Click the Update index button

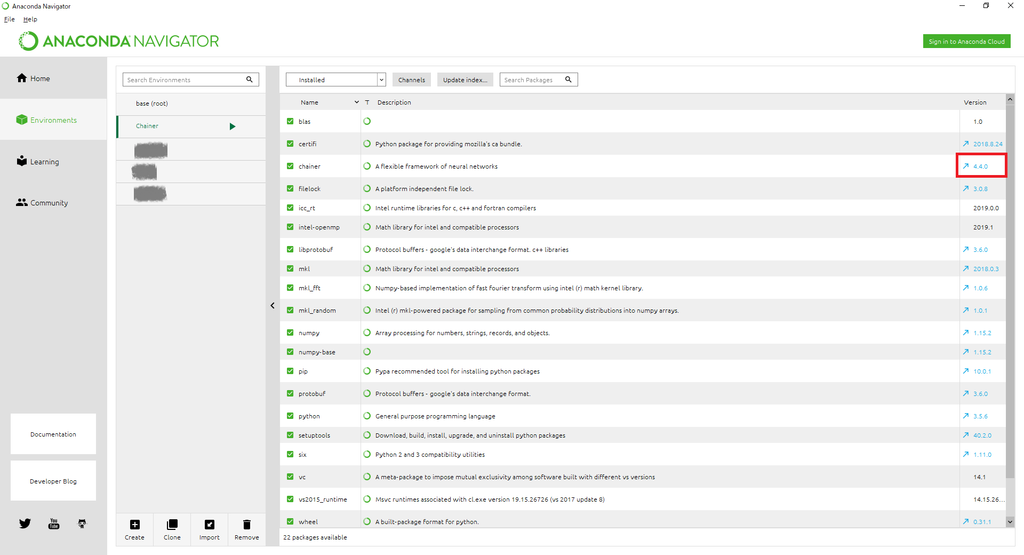[x=465, y=80]
